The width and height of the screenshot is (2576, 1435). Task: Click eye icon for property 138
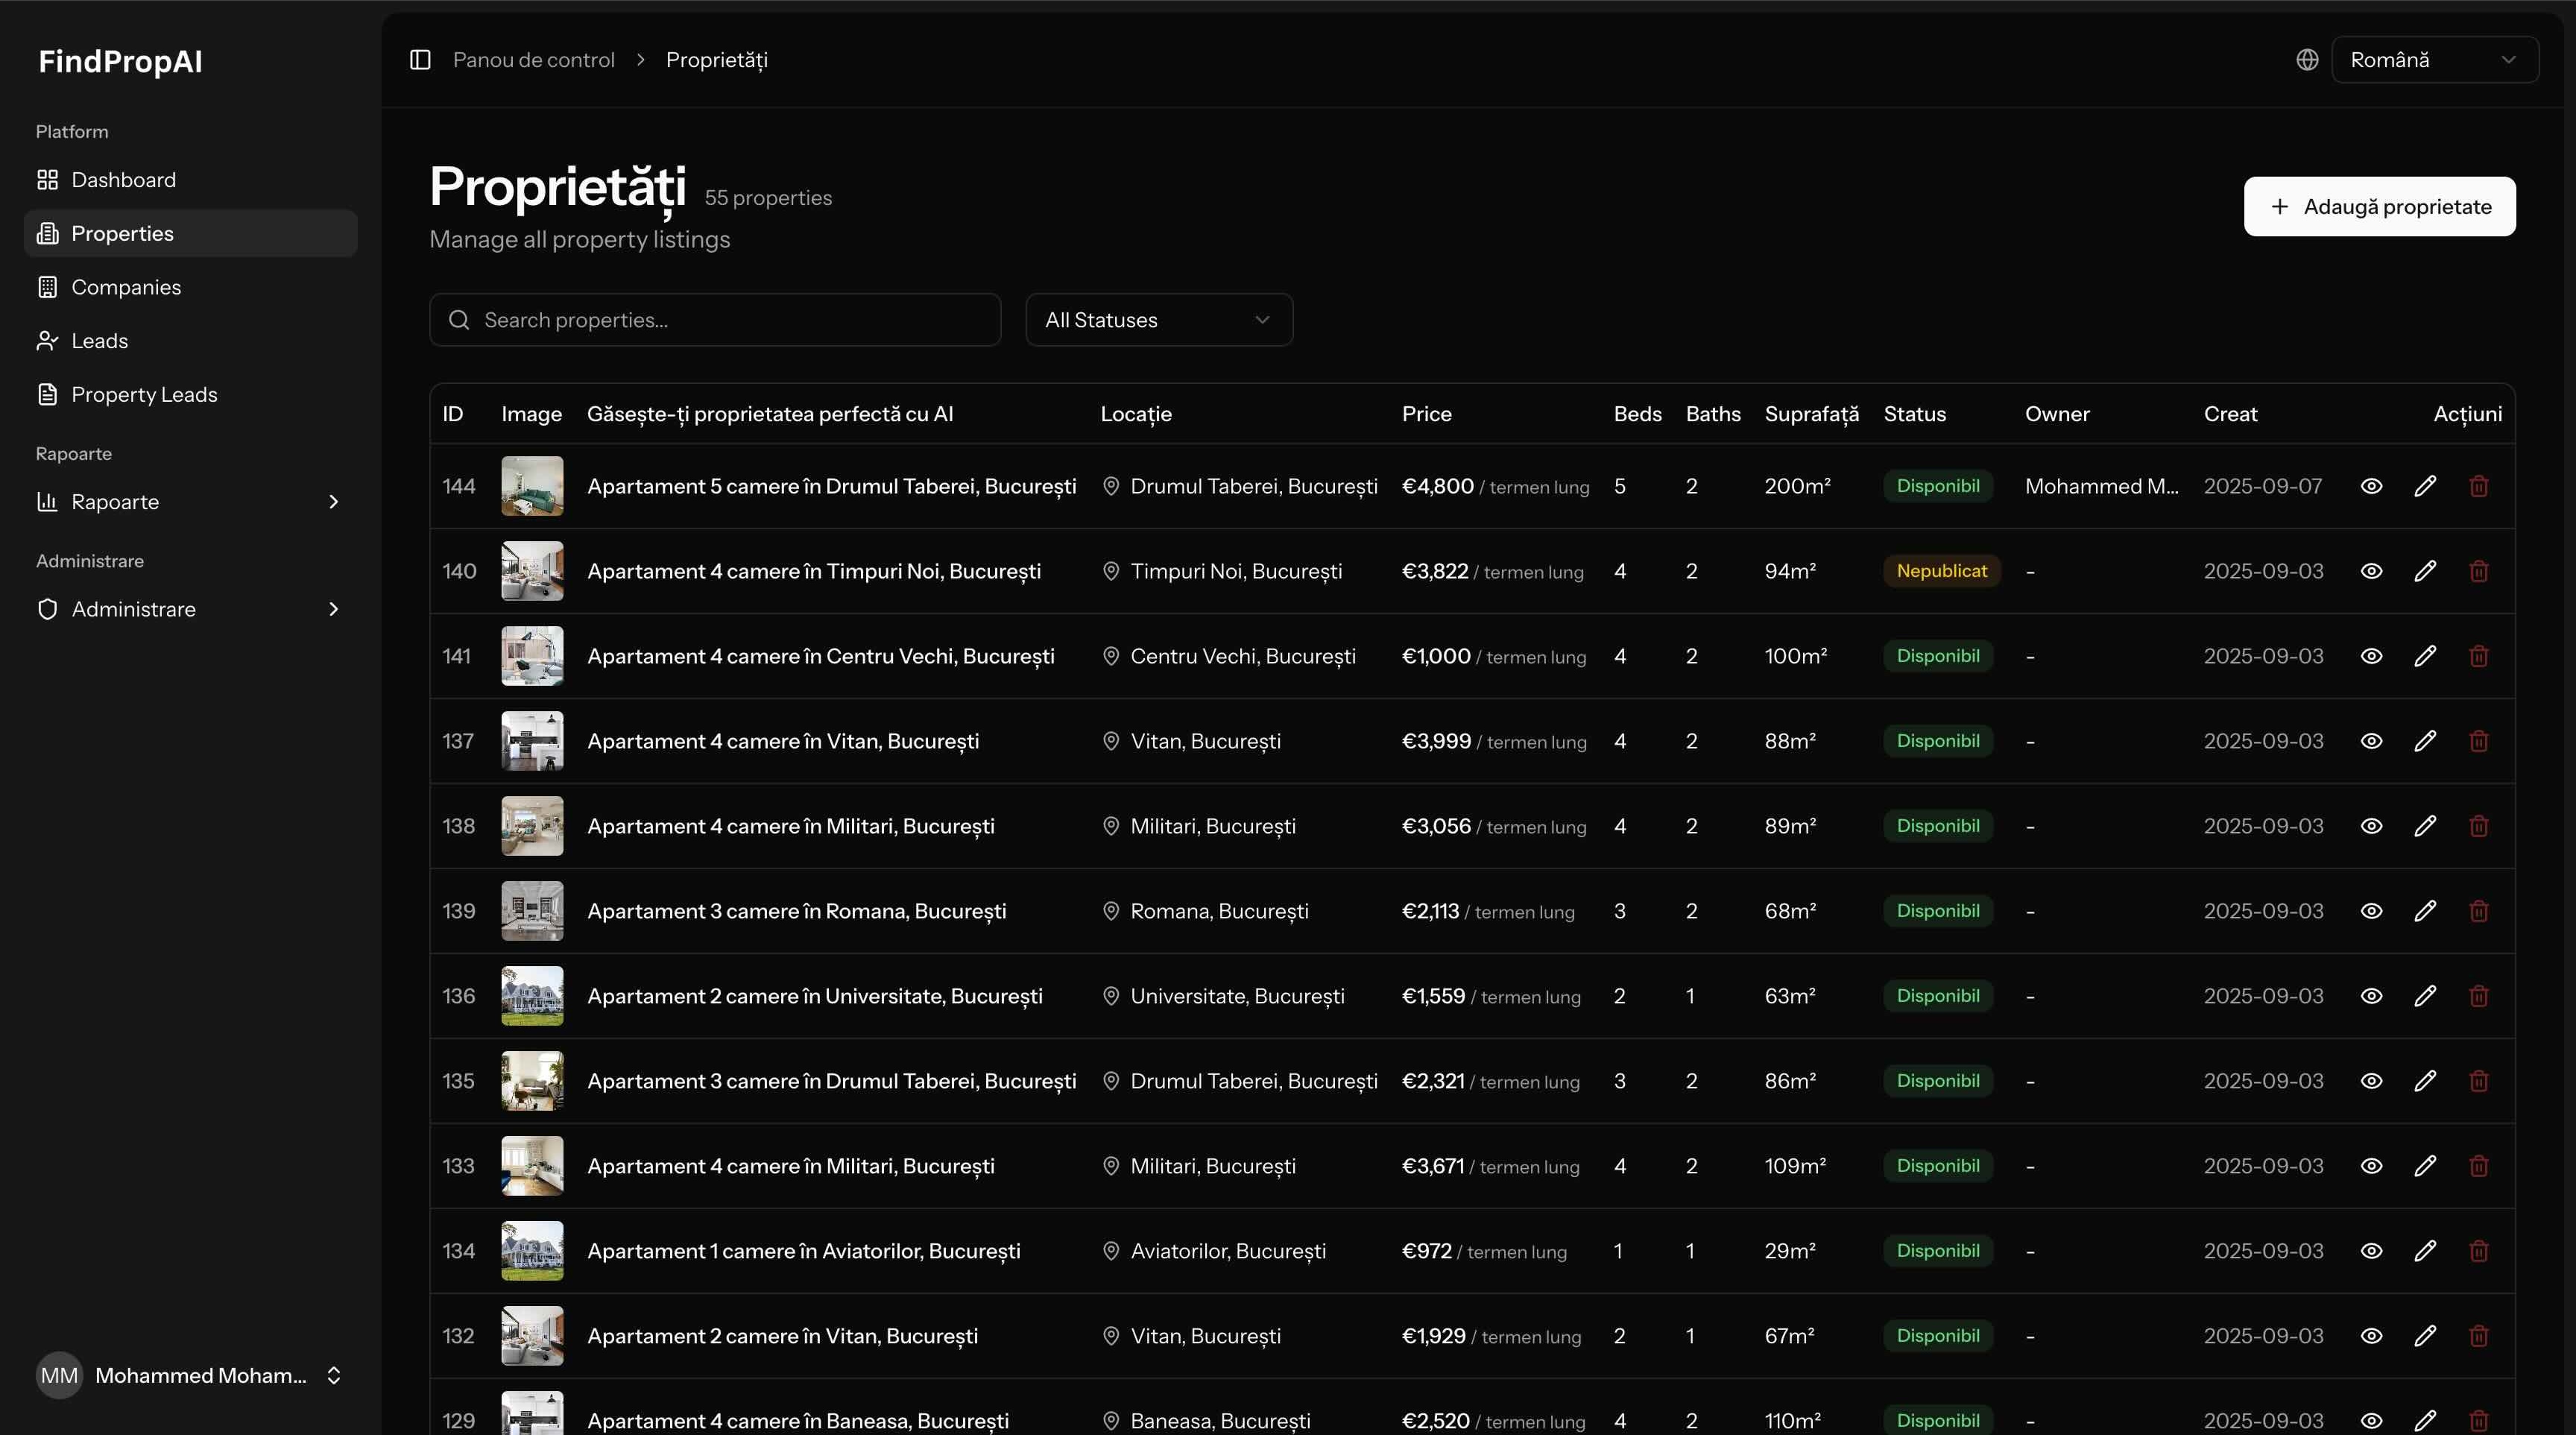pos(2371,826)
